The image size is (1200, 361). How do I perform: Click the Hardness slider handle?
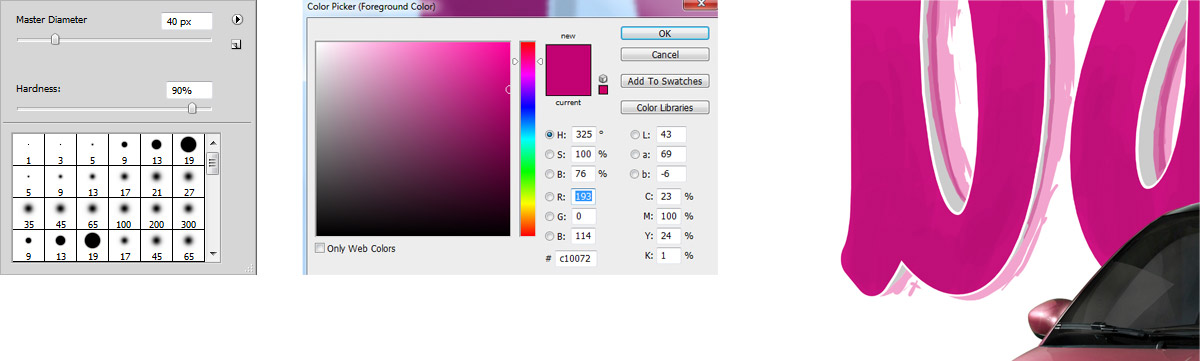(192, 108)
